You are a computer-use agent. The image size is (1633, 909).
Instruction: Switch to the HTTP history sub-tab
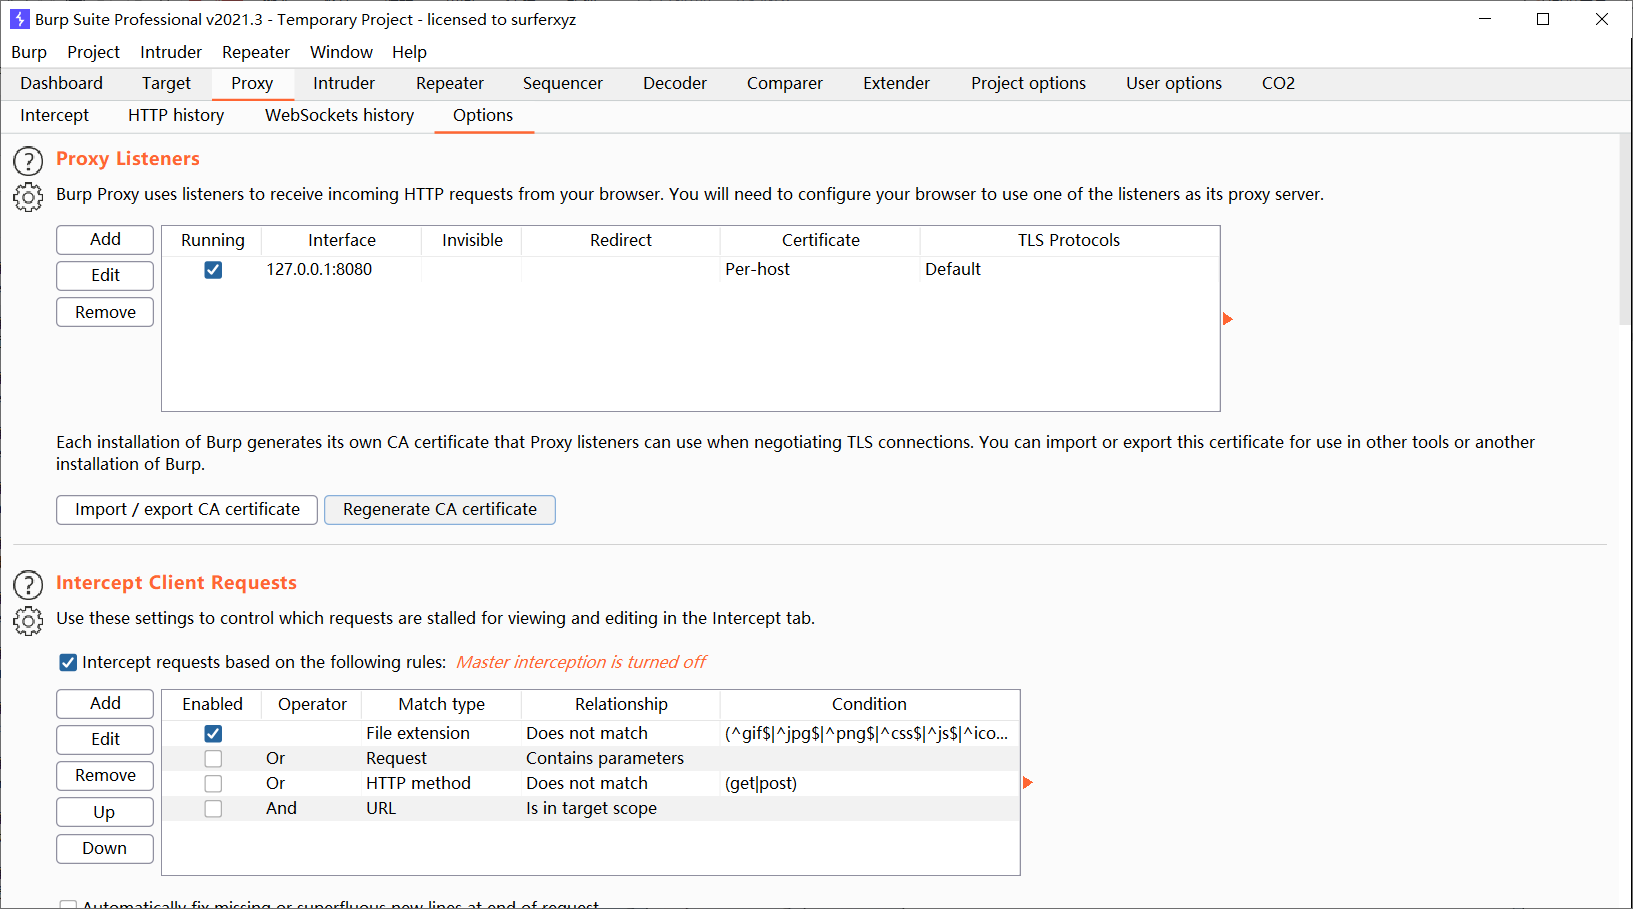(176, 115)
